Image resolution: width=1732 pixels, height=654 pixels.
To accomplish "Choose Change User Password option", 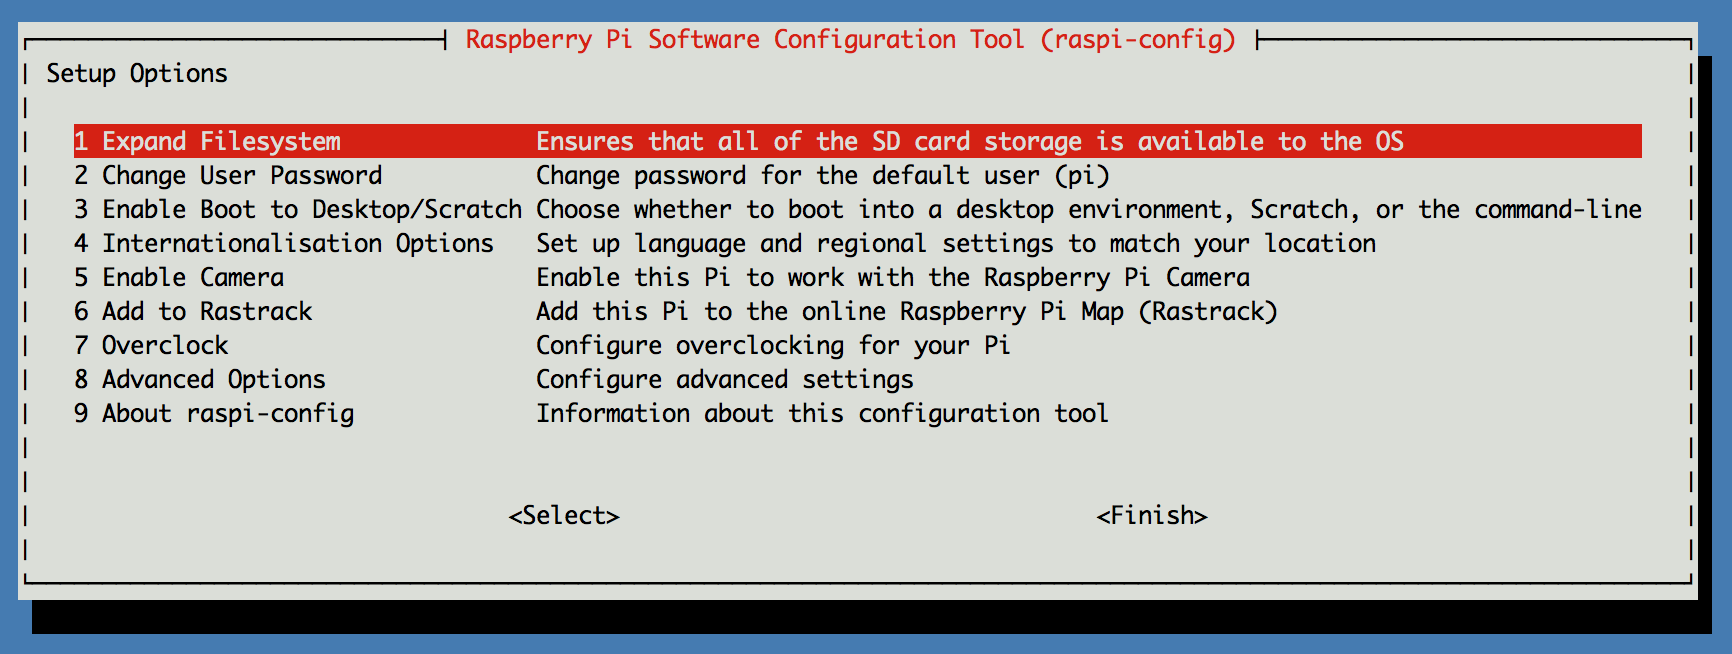I will pos(857,175).
